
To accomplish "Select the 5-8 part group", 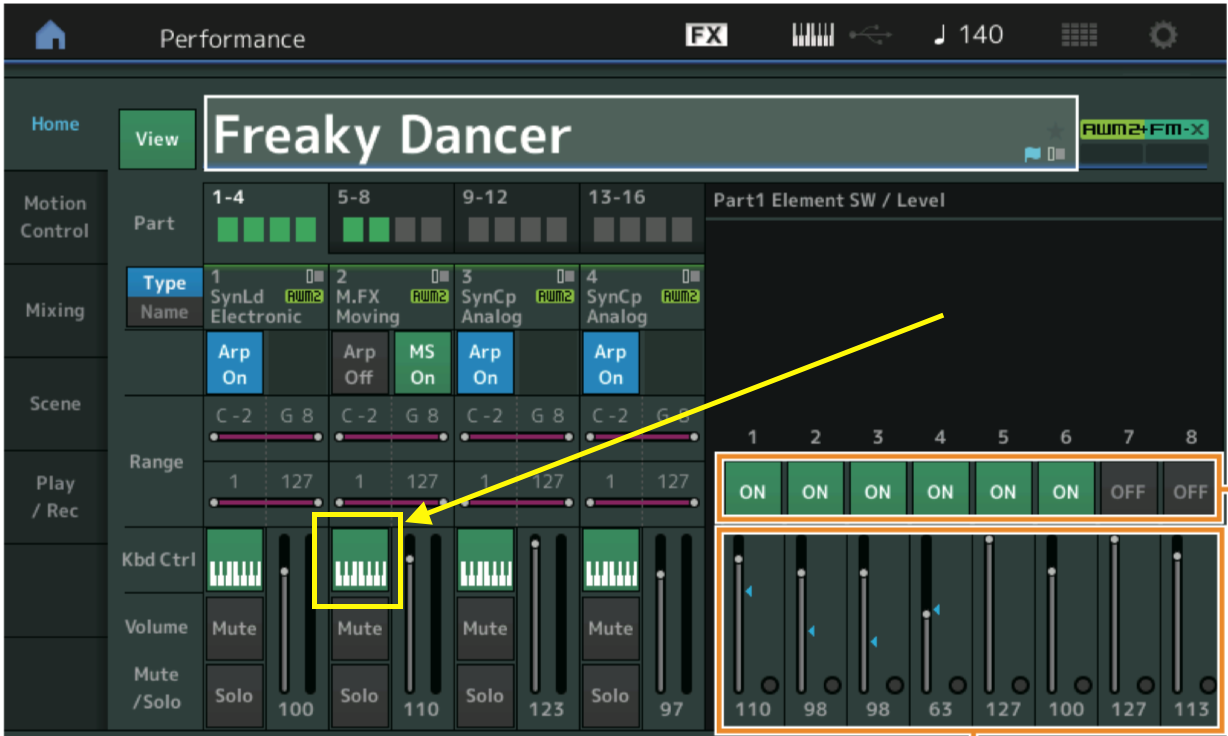I will tap(390, 219).
